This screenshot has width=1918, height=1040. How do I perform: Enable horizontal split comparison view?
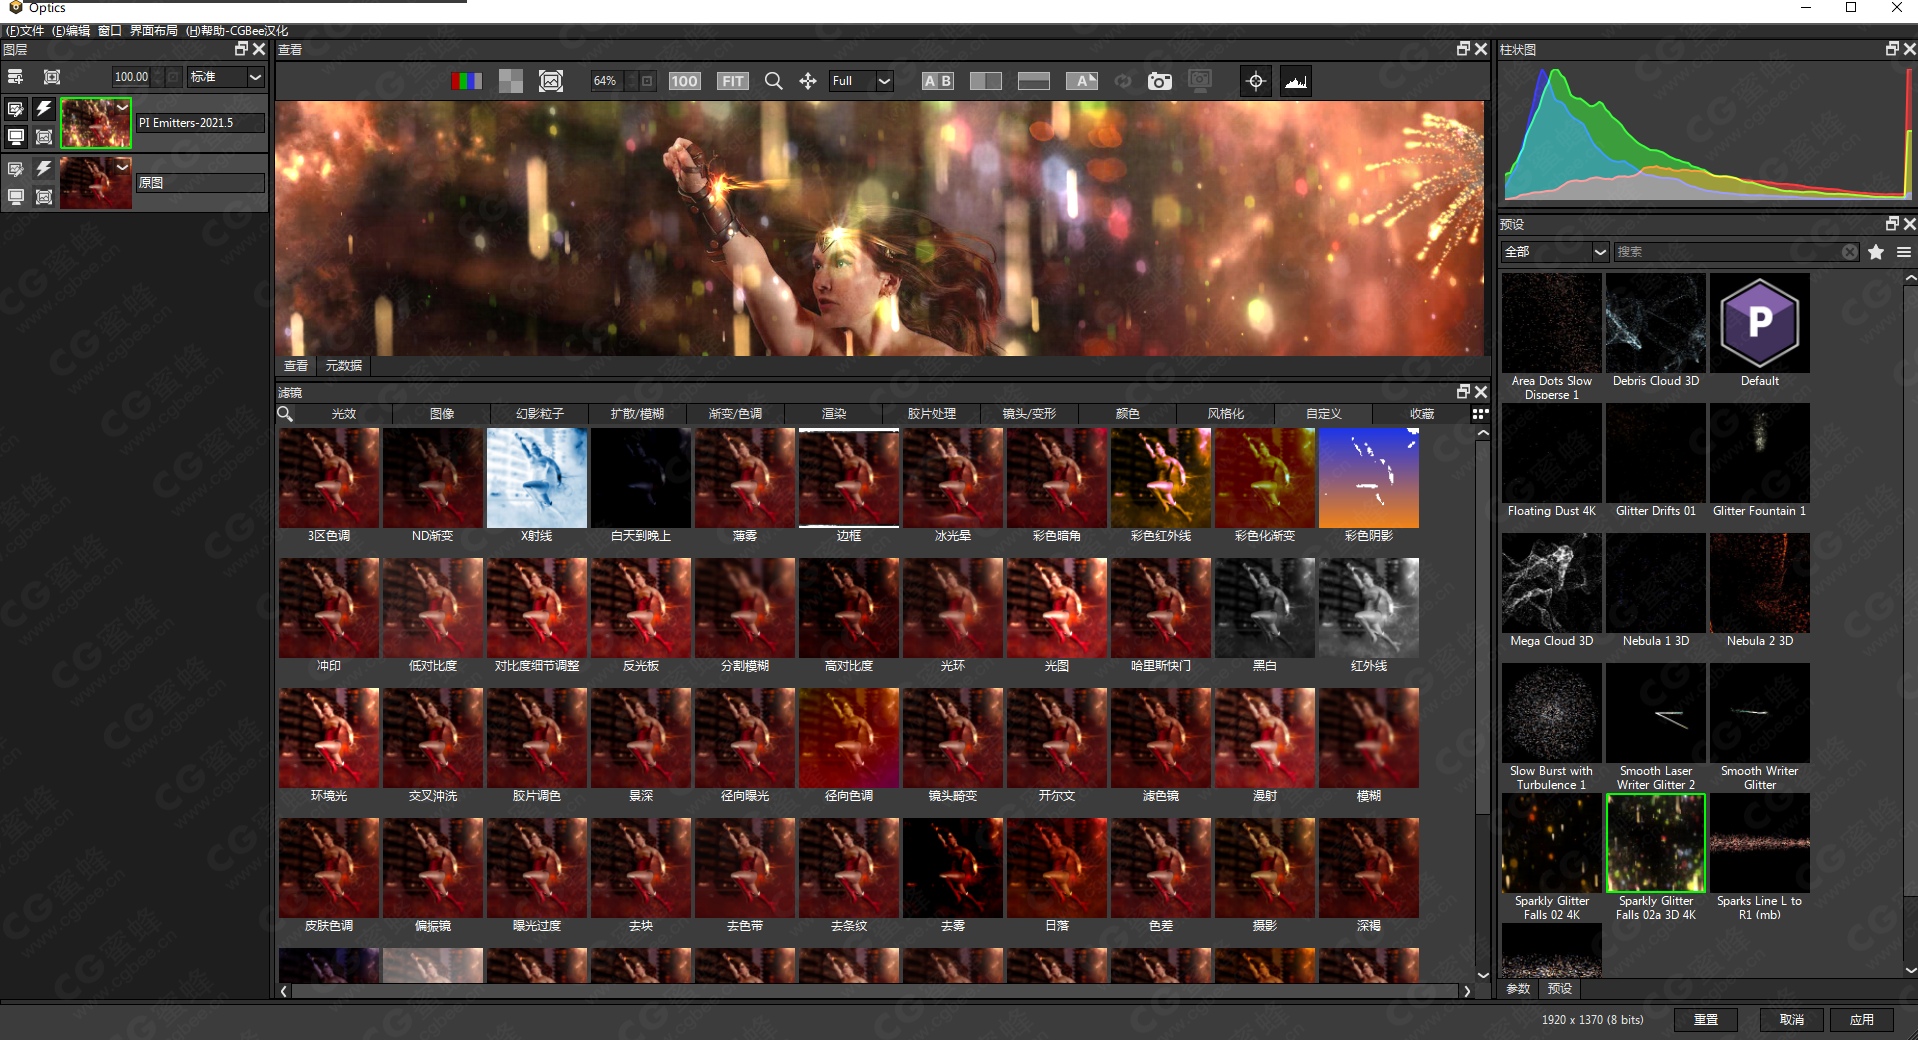(x=1033, y=81)
